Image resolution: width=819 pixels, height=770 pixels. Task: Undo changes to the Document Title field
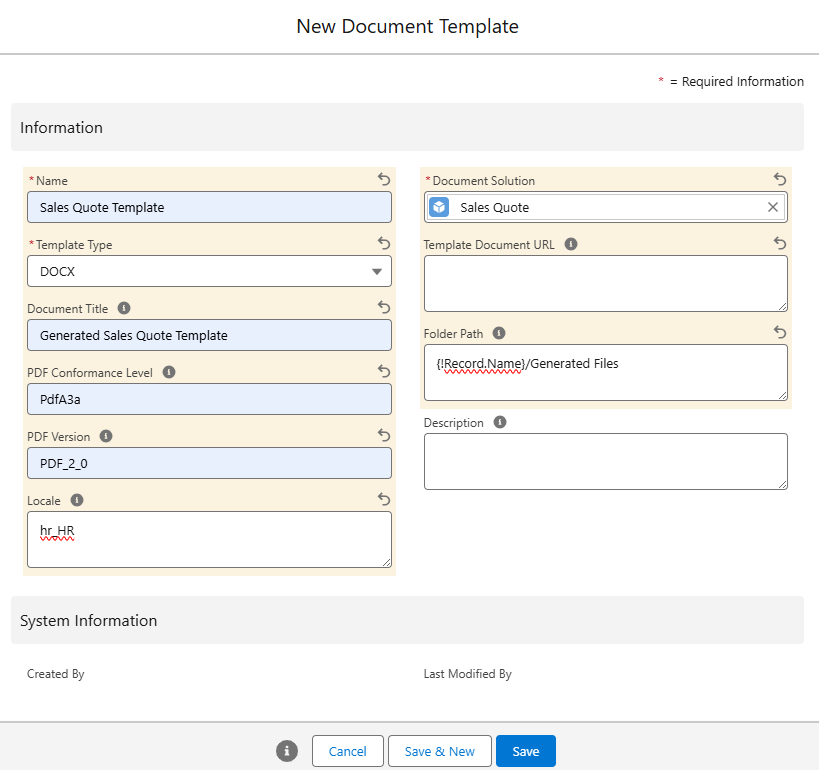pyautogui.click(x=384, y=307)
